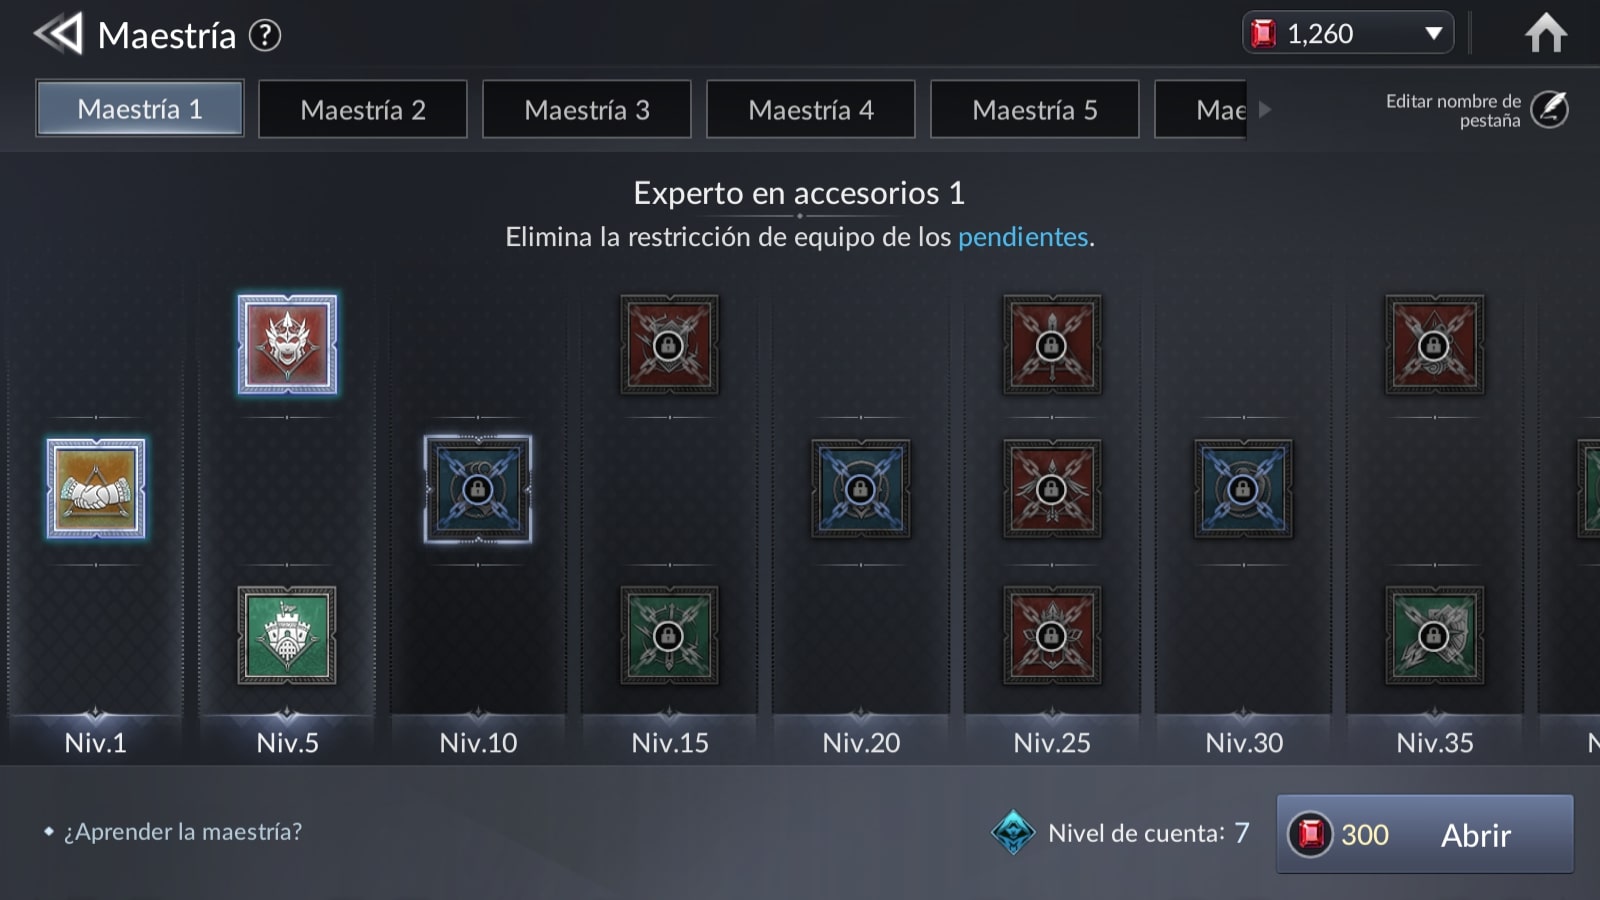Select the locked top red mastery at Niv.25
The width and height of the screenshot is (1600, 900).
click(x=1052, y=344)
